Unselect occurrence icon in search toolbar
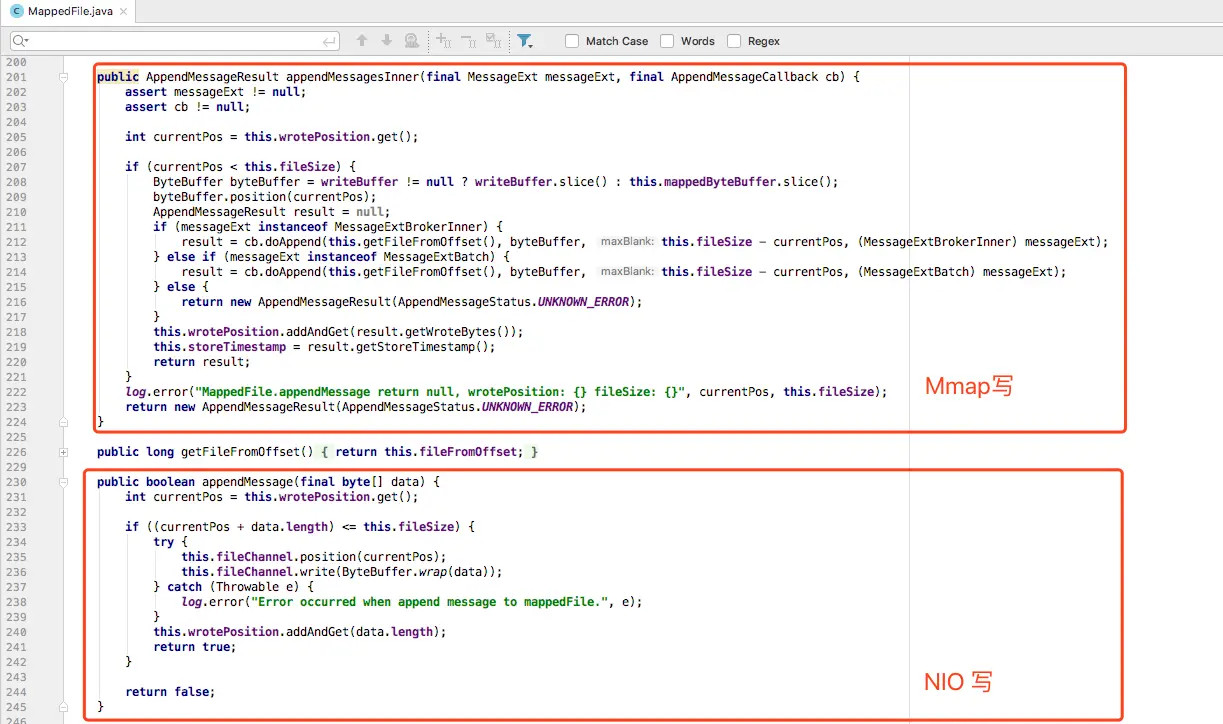The height and width of the screenshot is (724, 1223). [468, 41]
